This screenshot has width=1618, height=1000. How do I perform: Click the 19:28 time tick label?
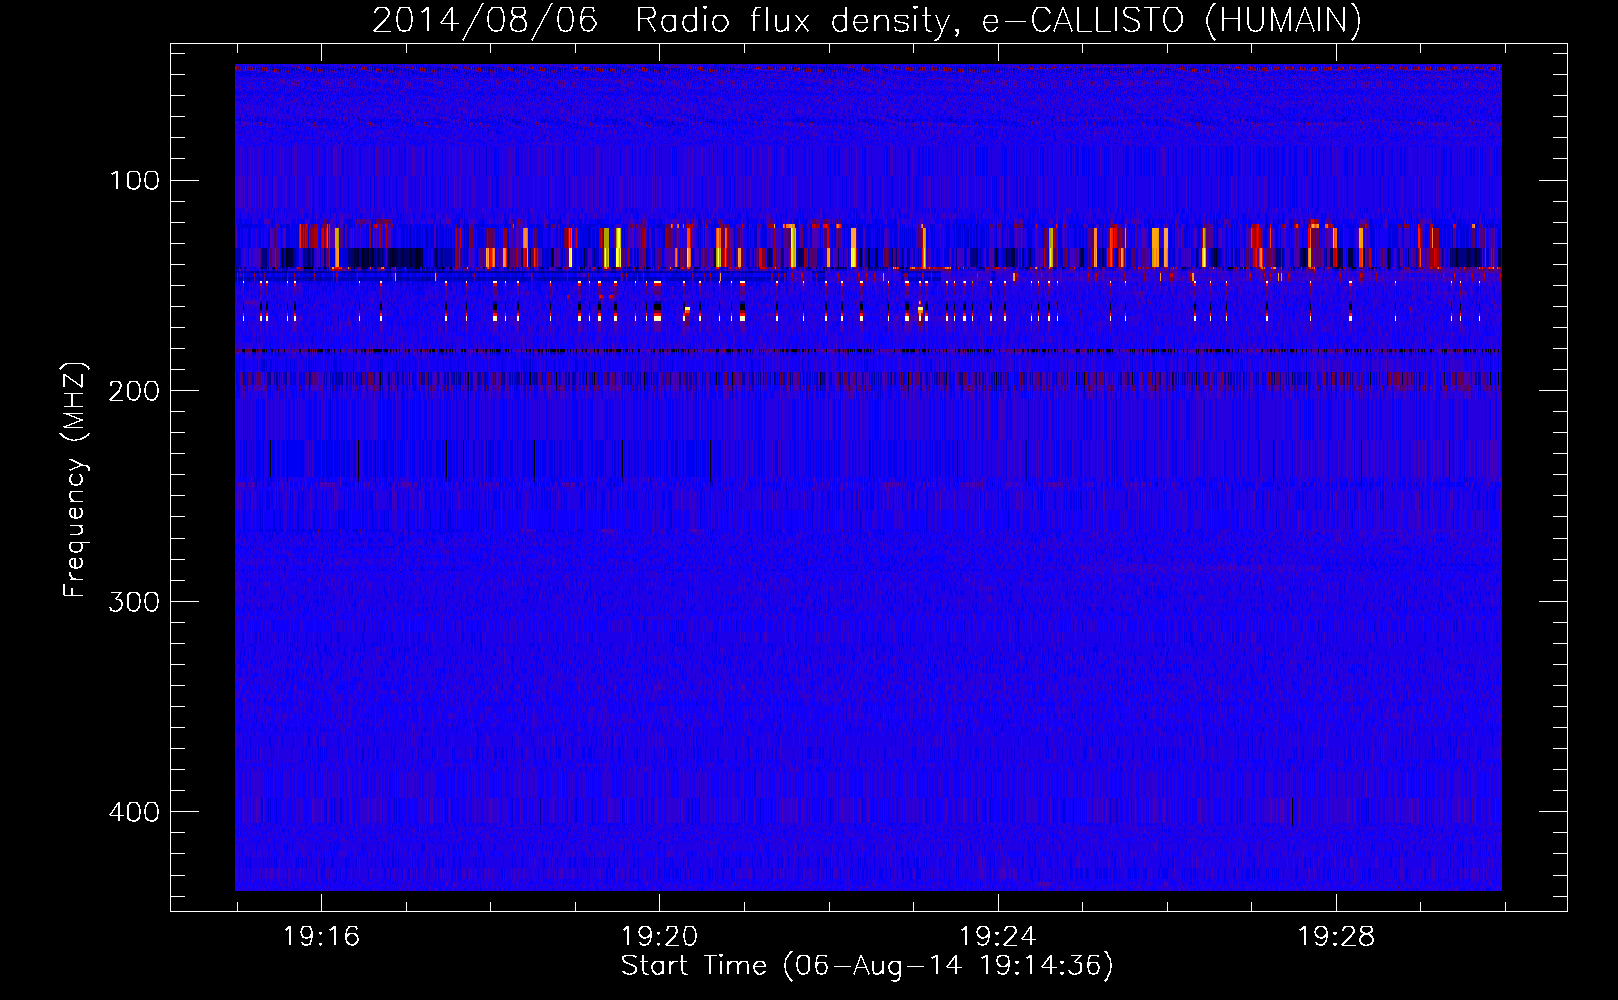pyautogui.click(x=1336, y=937)
